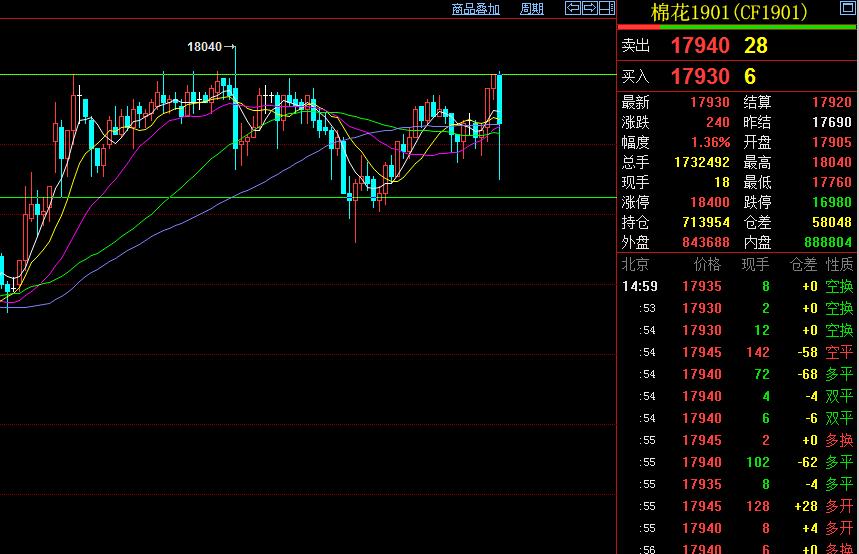Screen dimensions: 859x554
Task: Select the 最高 value 18040 in quote panel
Action: [832, 162]
